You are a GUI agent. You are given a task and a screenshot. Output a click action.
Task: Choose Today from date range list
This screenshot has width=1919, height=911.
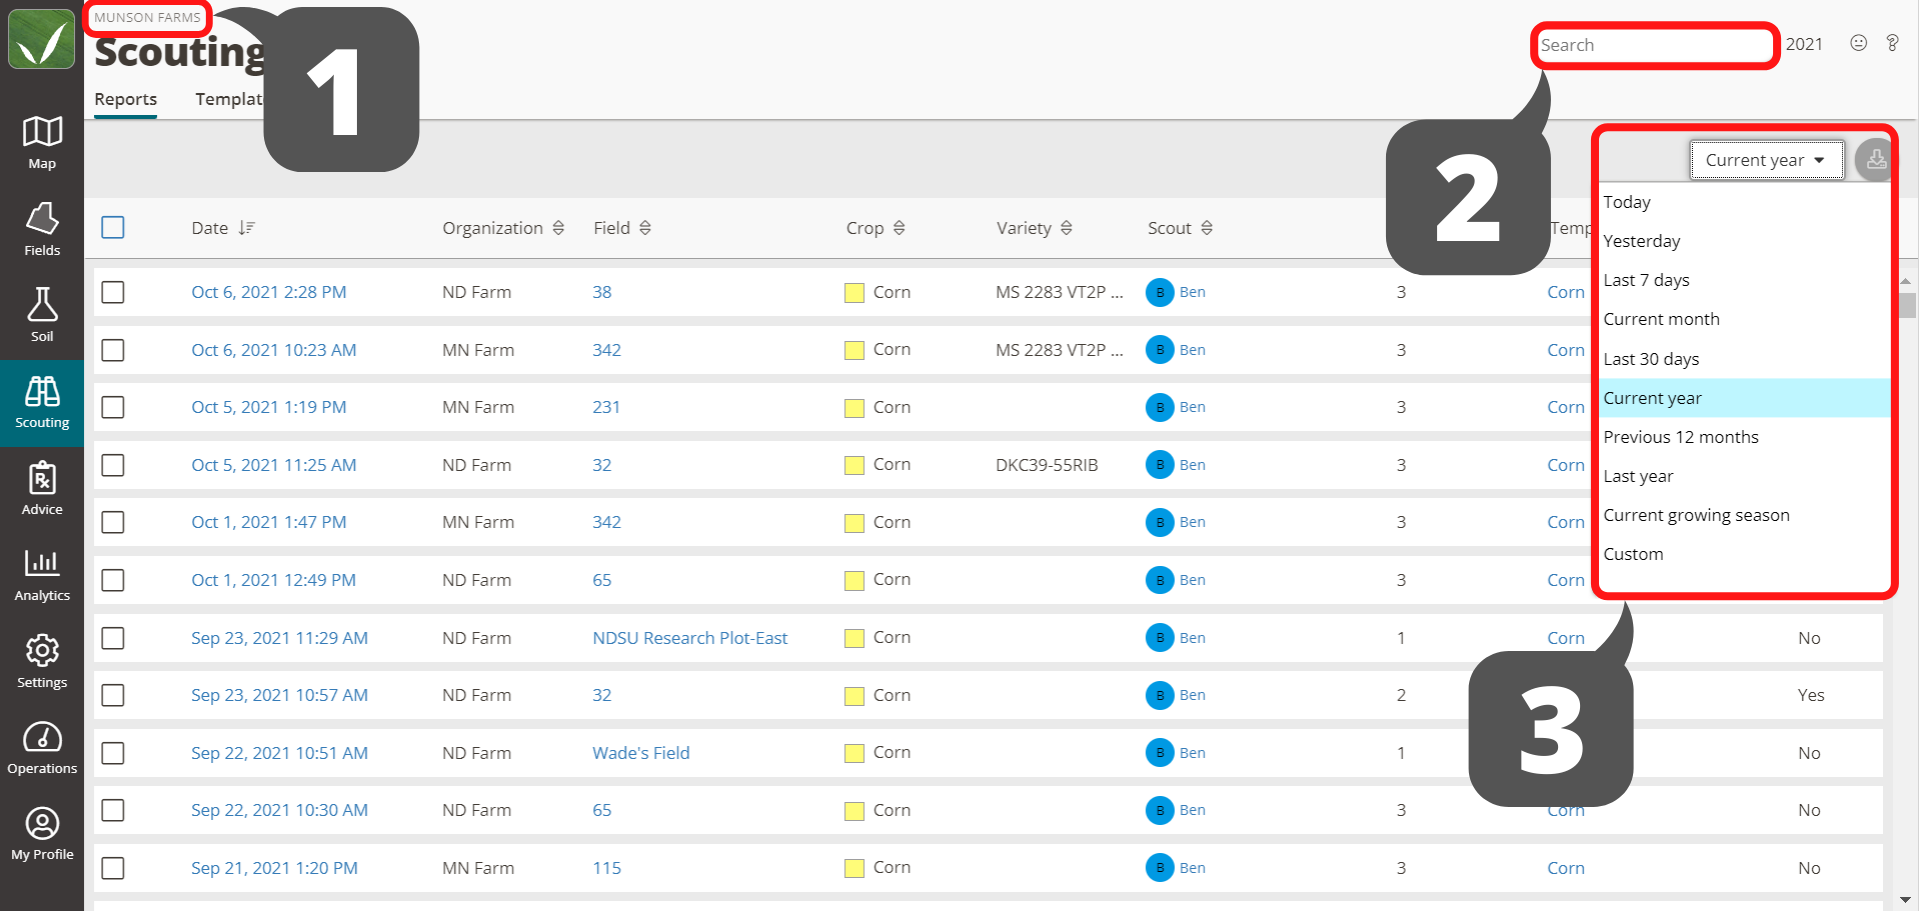pyautogui.click(x=1744, y=202)
